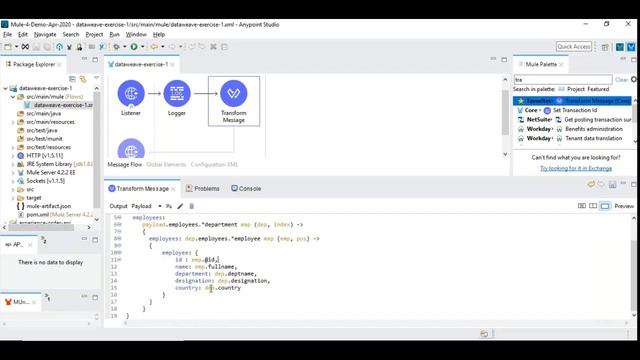This screenshot has height=360, width=640.
Task: Expand the src/main/resources folder
Action: click(13, 122)
